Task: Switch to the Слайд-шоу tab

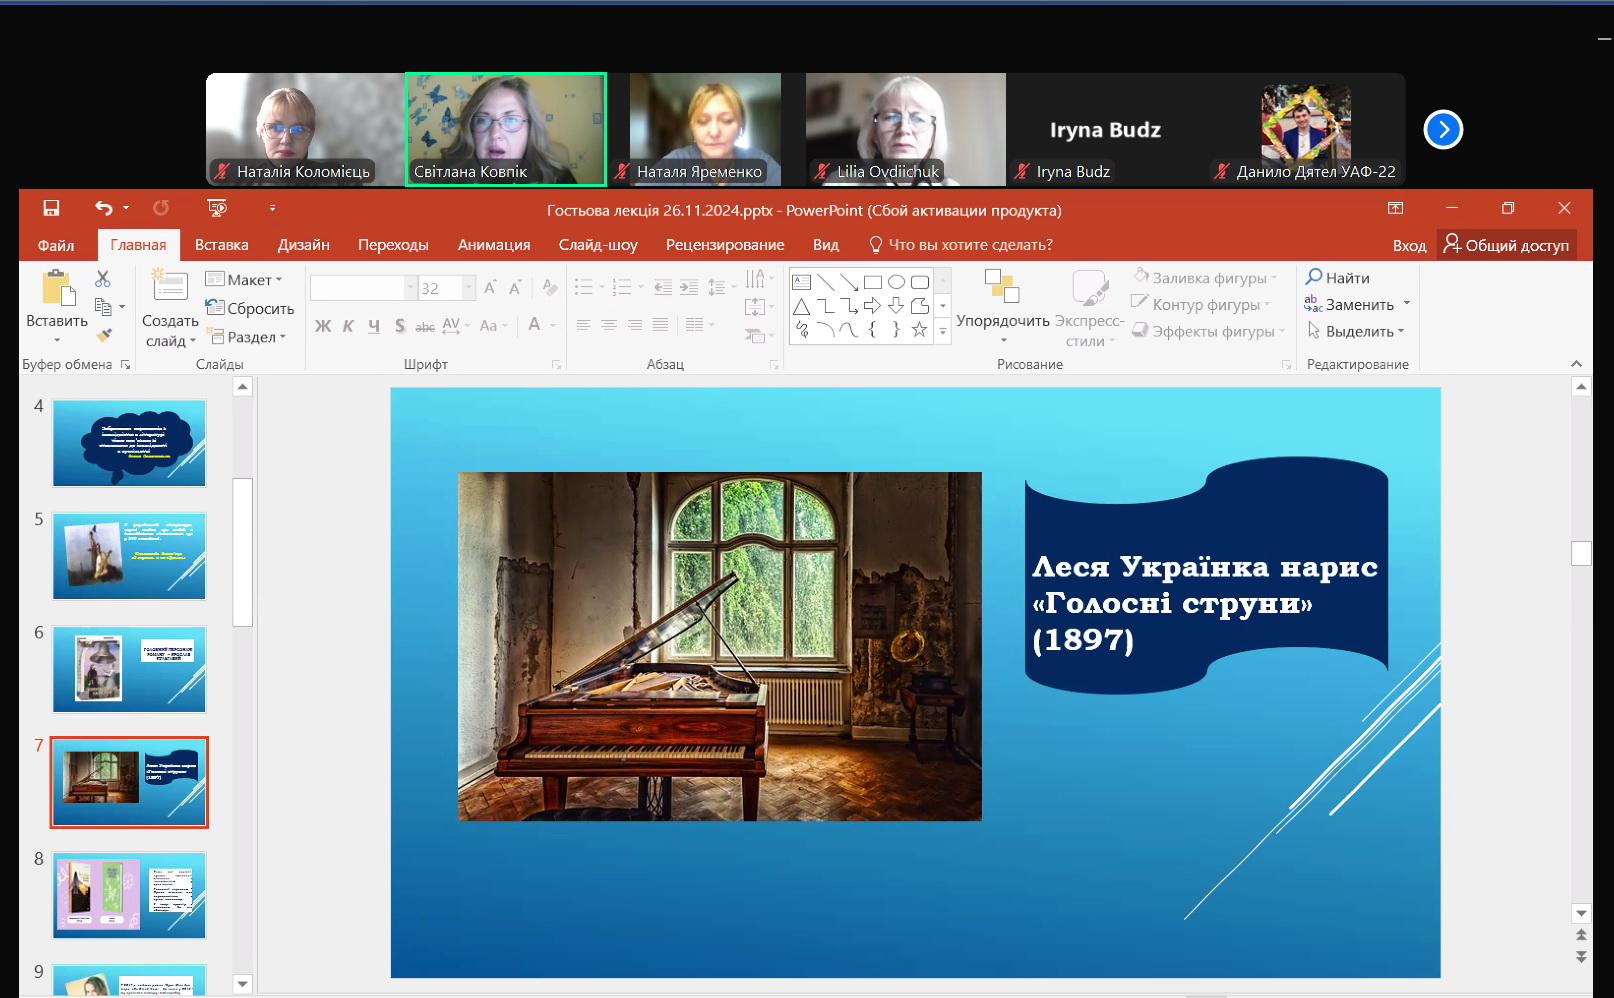Action: (598, 245)
